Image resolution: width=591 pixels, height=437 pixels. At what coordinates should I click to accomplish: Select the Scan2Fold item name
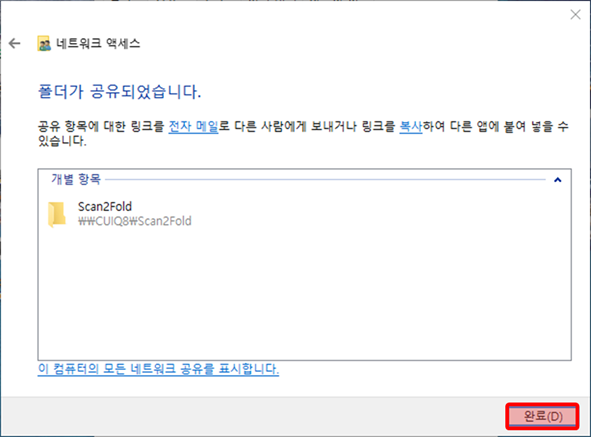[105, 206]
